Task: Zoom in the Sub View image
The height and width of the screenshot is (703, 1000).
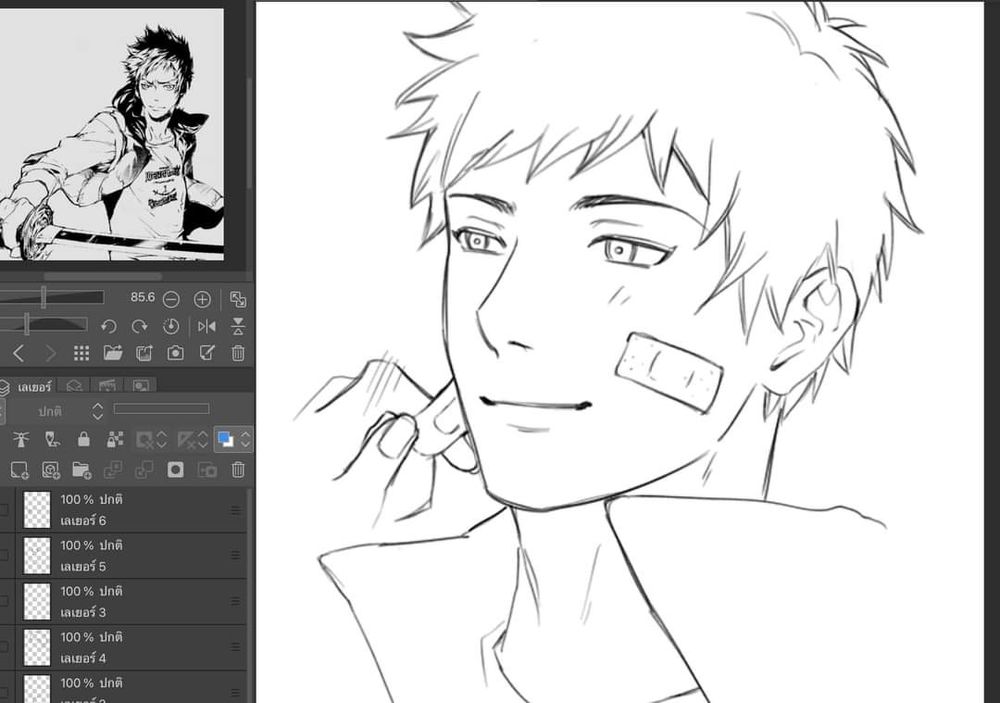Action: (202, 299)
